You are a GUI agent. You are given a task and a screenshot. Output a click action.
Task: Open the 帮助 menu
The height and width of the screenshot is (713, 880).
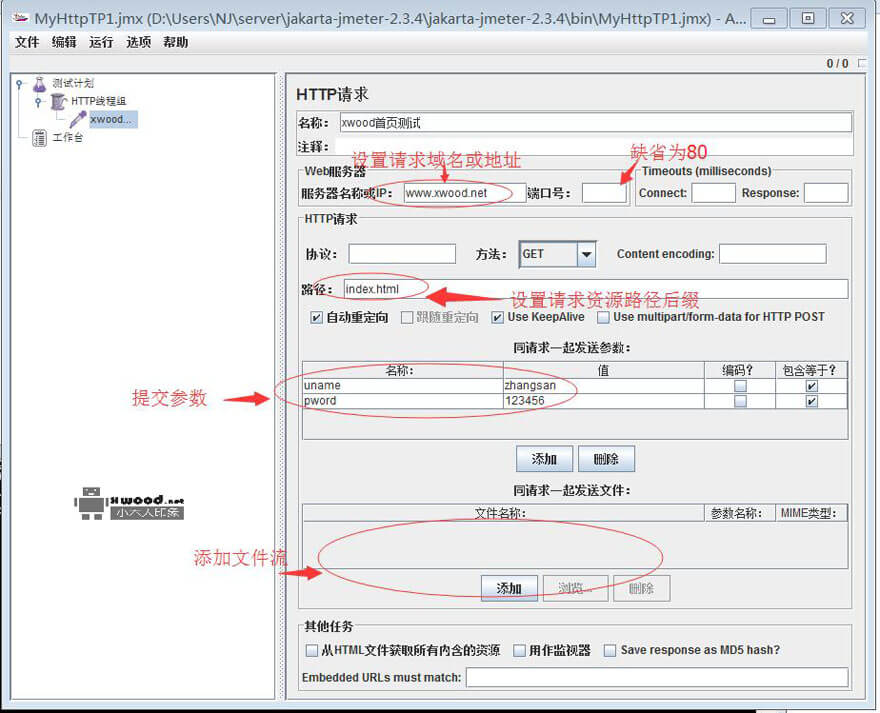coord(175,42)
